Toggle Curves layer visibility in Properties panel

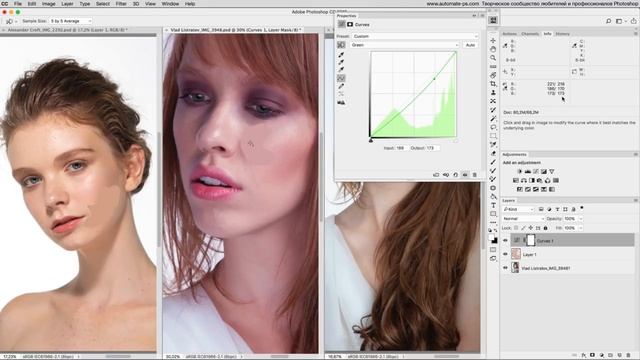465,175
